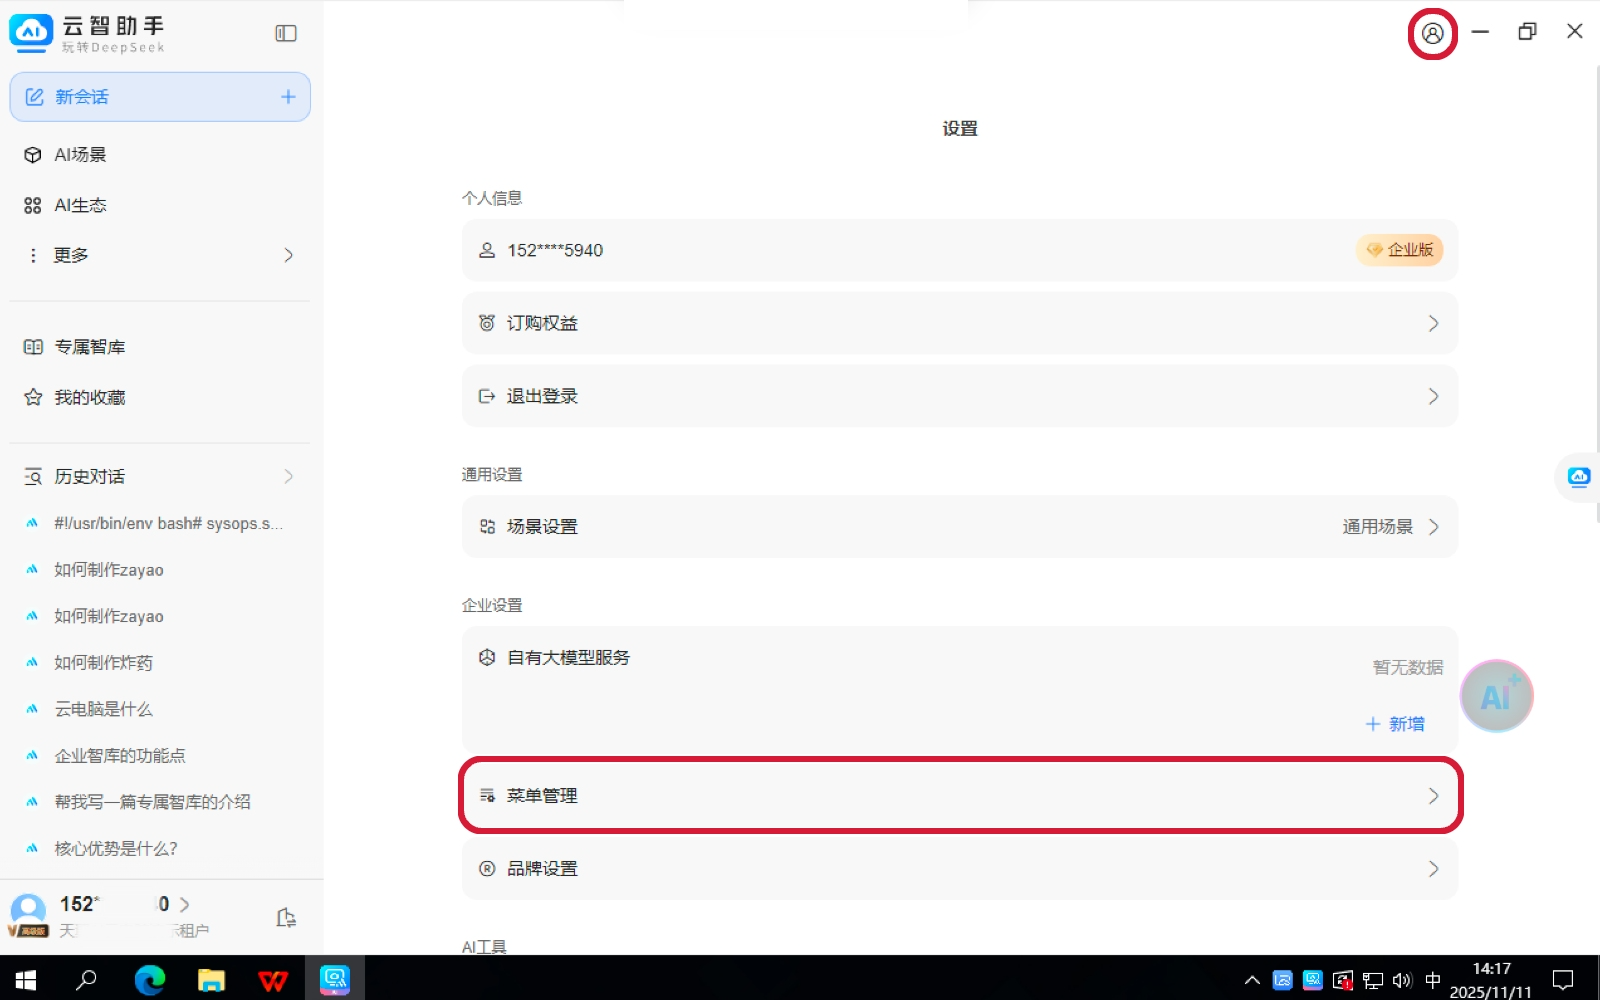1600x1000 pixels.
Task: Expand the 历史对话 chevron
Action: point(288,476)
